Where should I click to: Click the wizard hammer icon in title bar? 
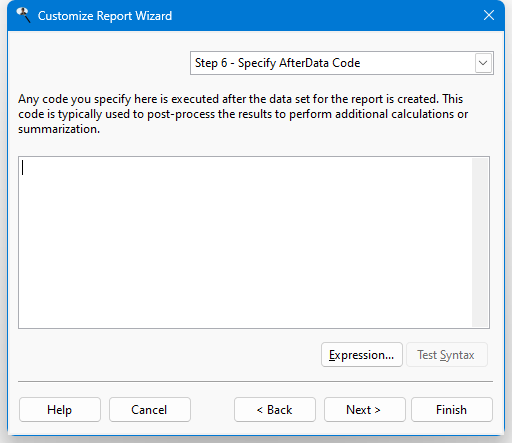tap(23, 15)
